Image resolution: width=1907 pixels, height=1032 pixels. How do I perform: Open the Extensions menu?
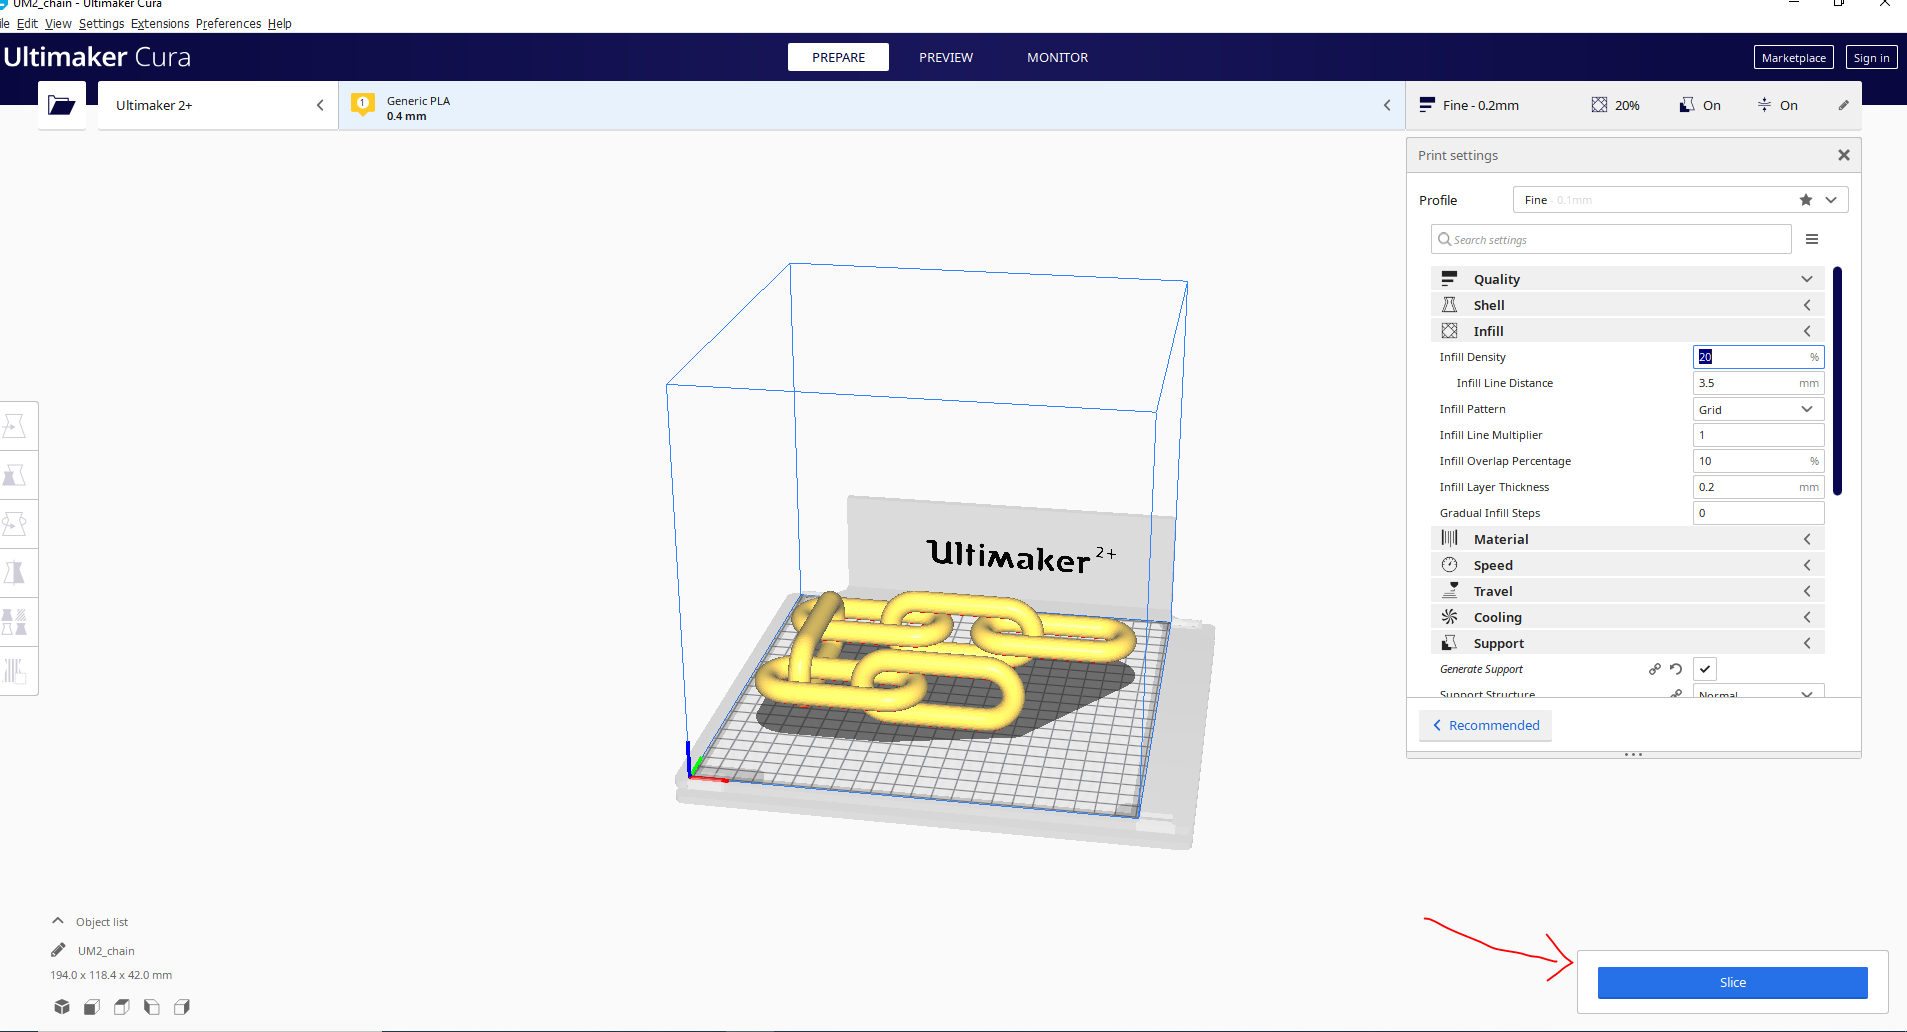click(160, 24)
